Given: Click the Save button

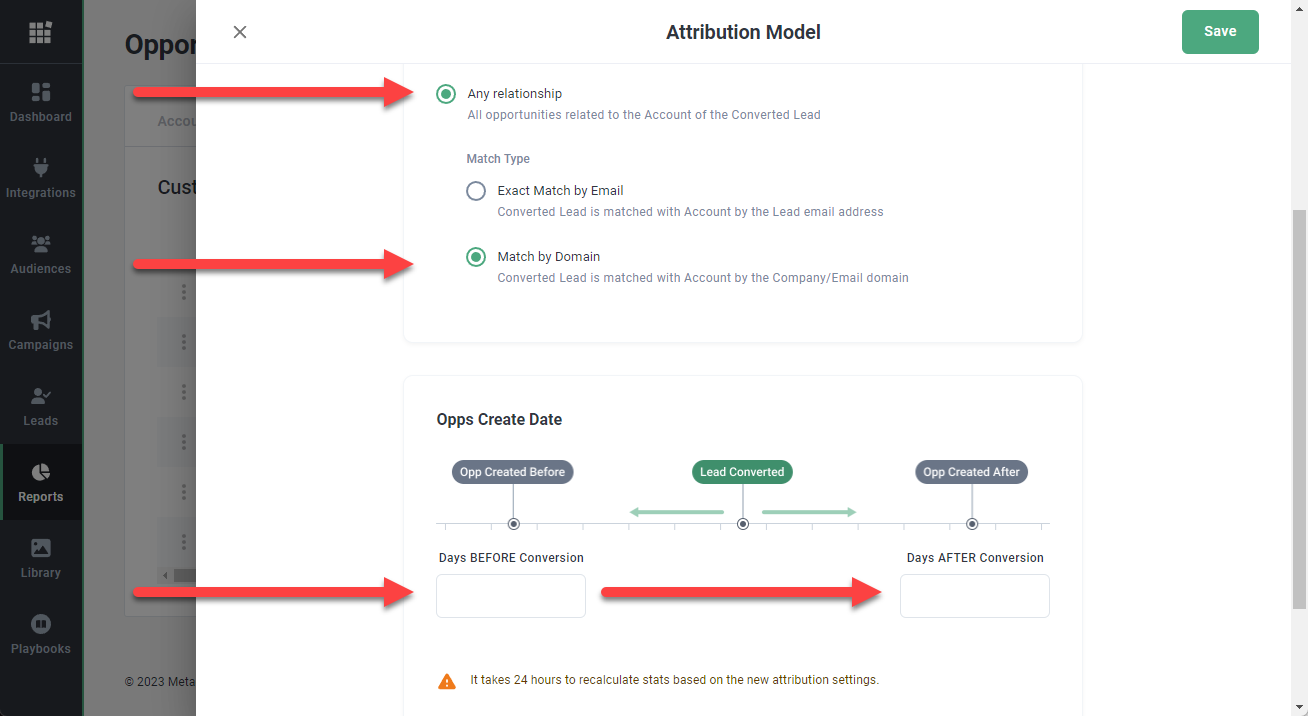Looking at the screenshot, I should pyautogui.click(x=1219, y=32).
